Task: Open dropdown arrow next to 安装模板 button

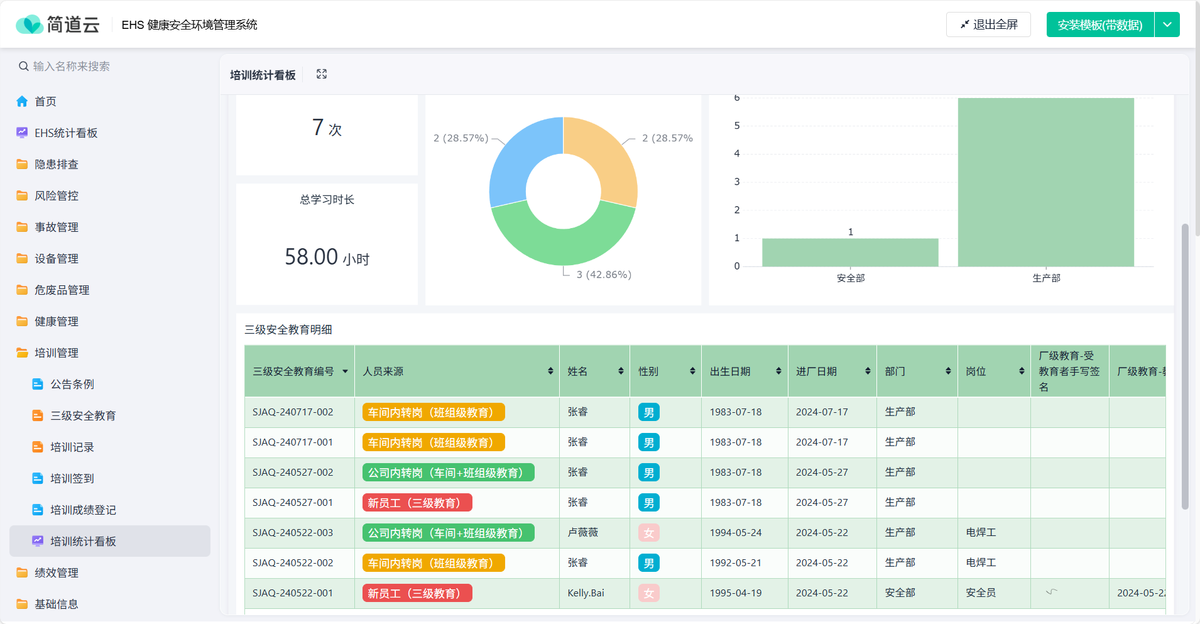Action: point(1167,25)
